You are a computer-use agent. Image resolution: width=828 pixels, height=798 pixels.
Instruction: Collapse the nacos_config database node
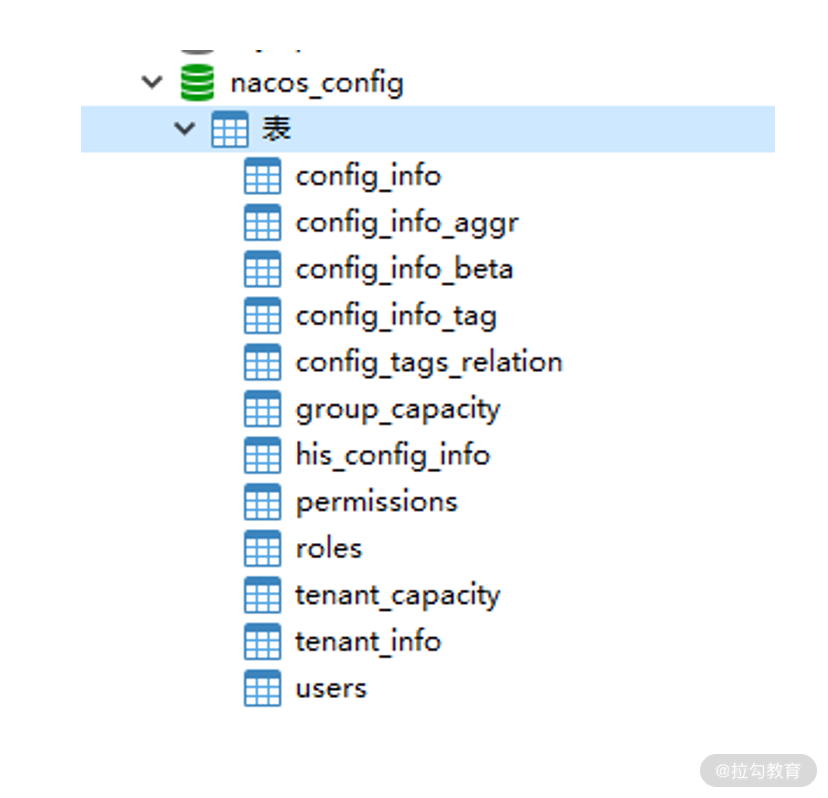pos(152,82)
